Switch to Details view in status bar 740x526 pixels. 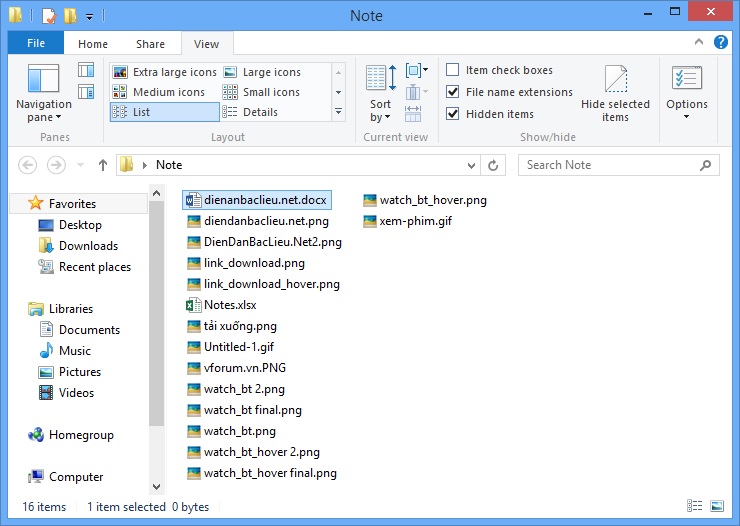click(x=694, y=506)
